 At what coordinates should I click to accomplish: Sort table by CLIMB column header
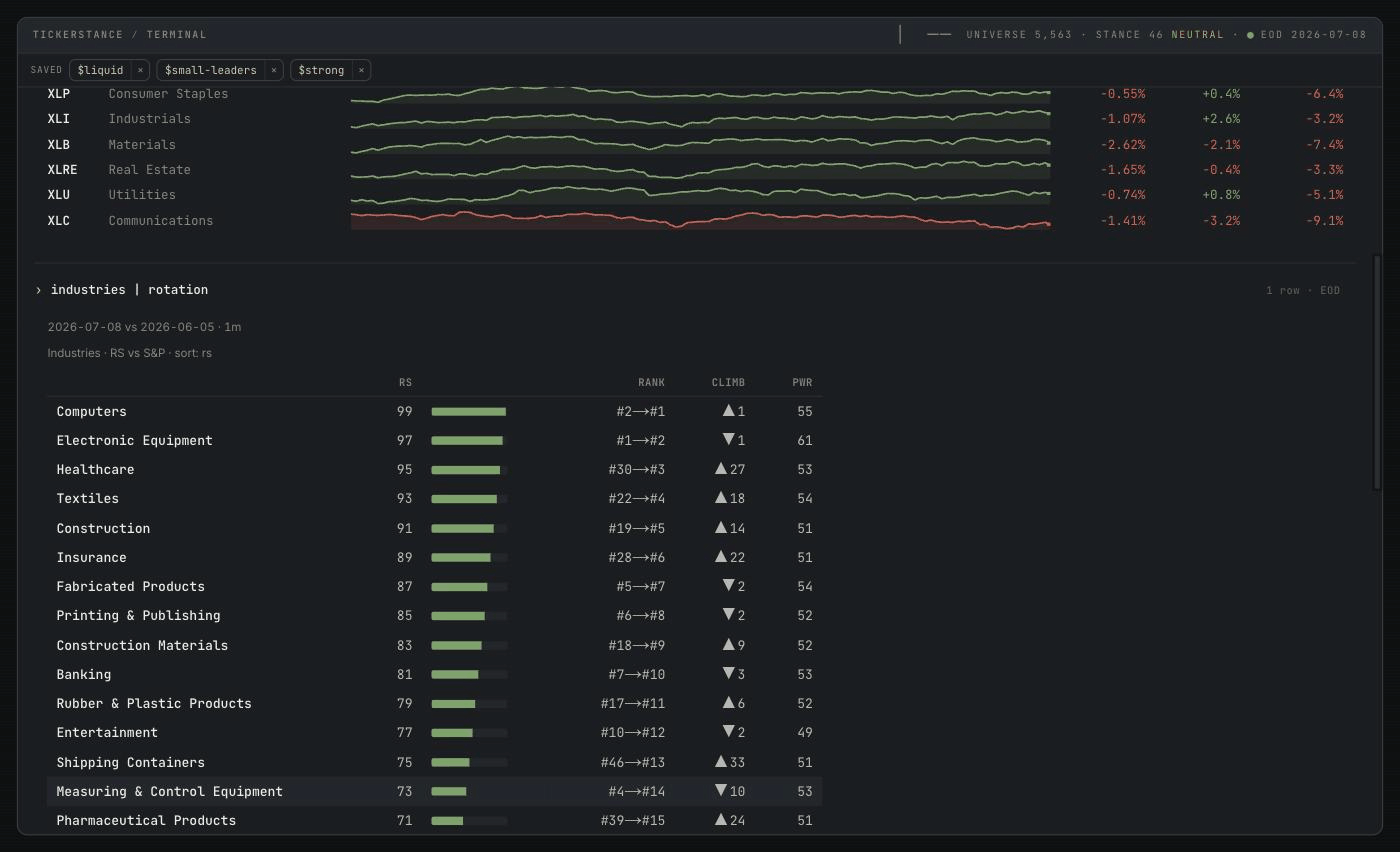pos(728,382)
